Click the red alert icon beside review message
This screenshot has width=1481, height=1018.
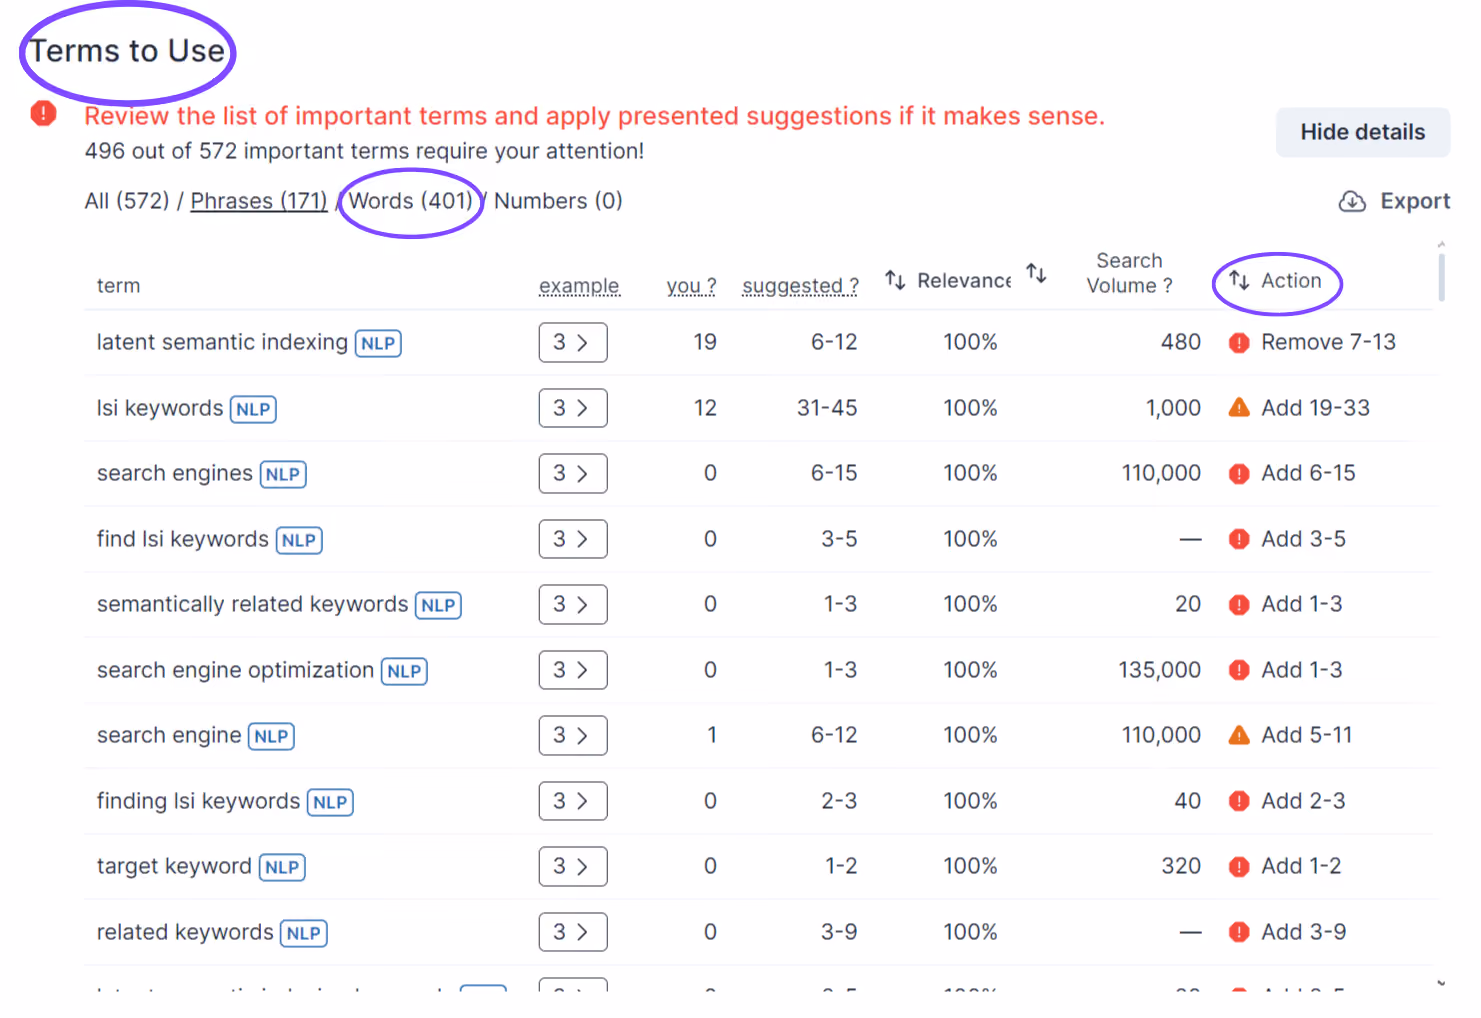(x=43, y=114)
